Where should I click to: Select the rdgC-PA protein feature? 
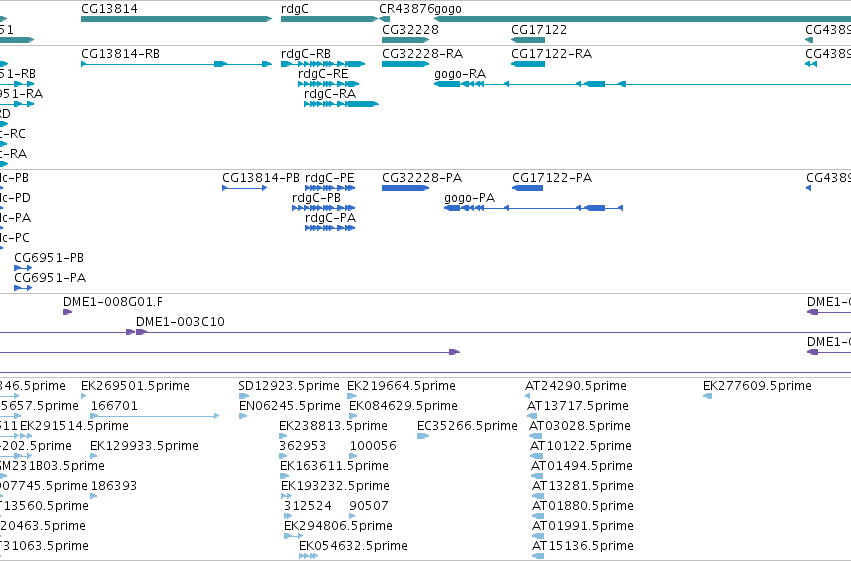(x=330, y=228)
